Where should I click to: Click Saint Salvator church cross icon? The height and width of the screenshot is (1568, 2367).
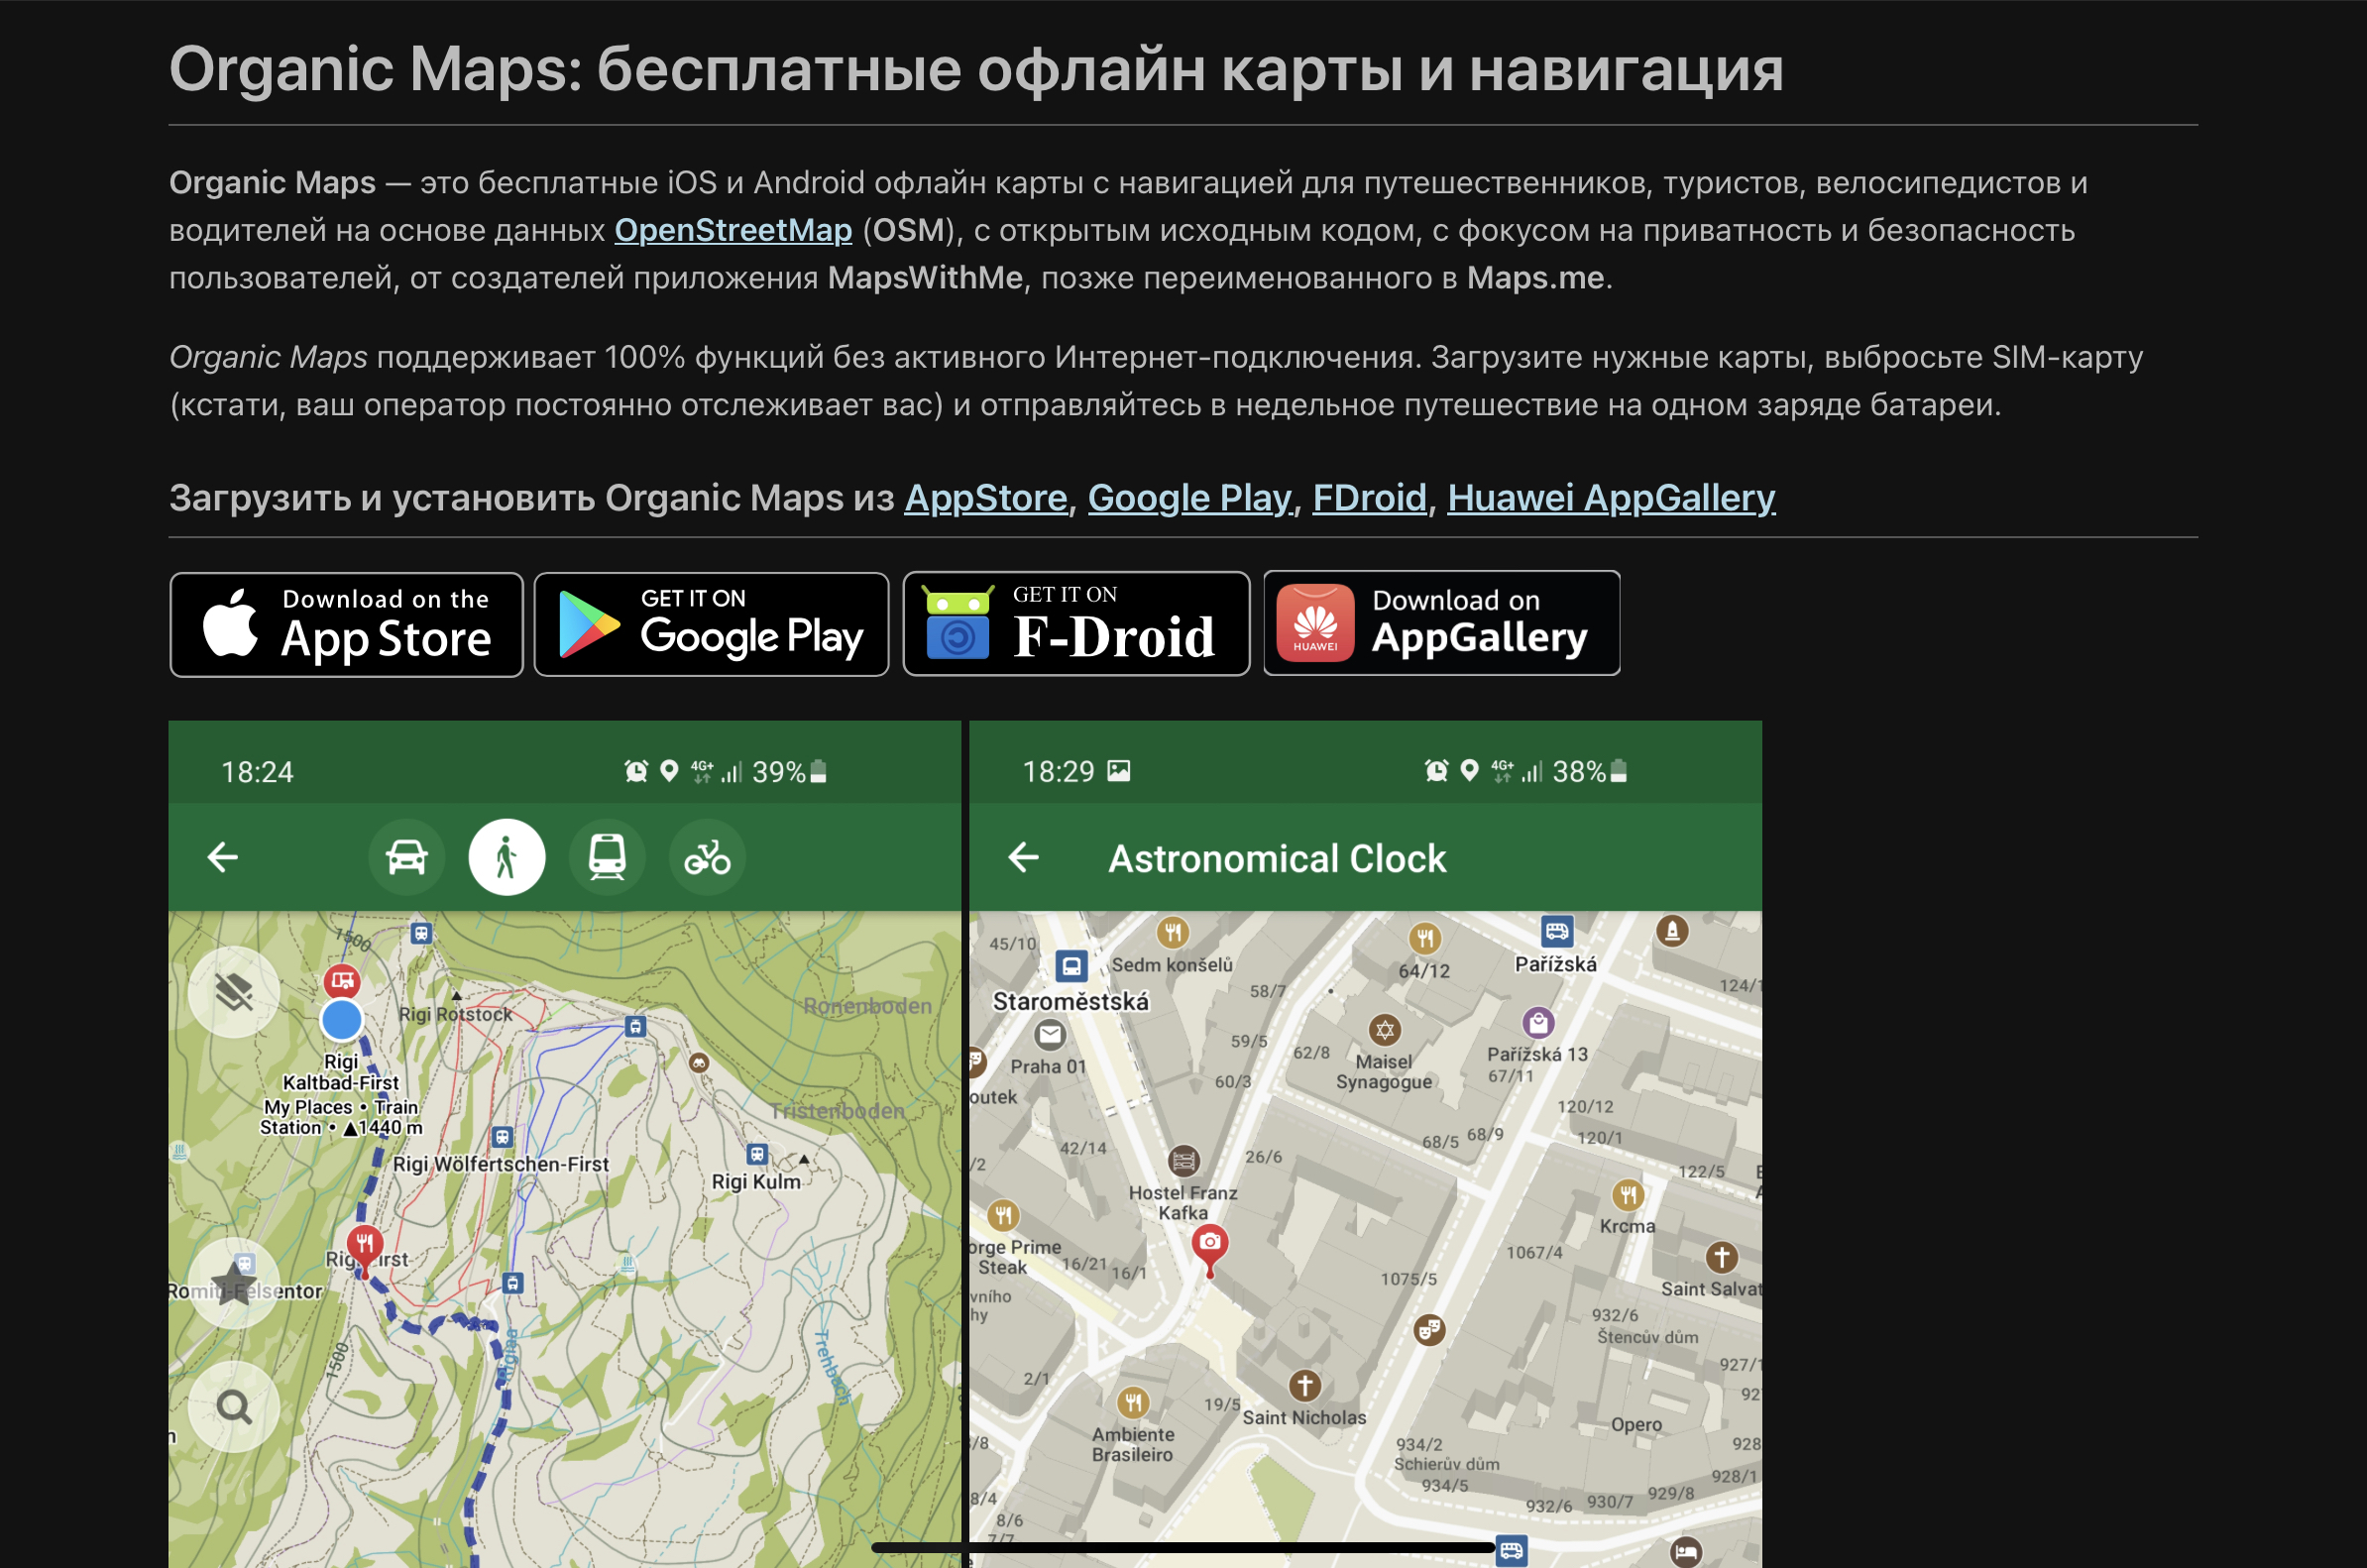coord(1721,1257)
